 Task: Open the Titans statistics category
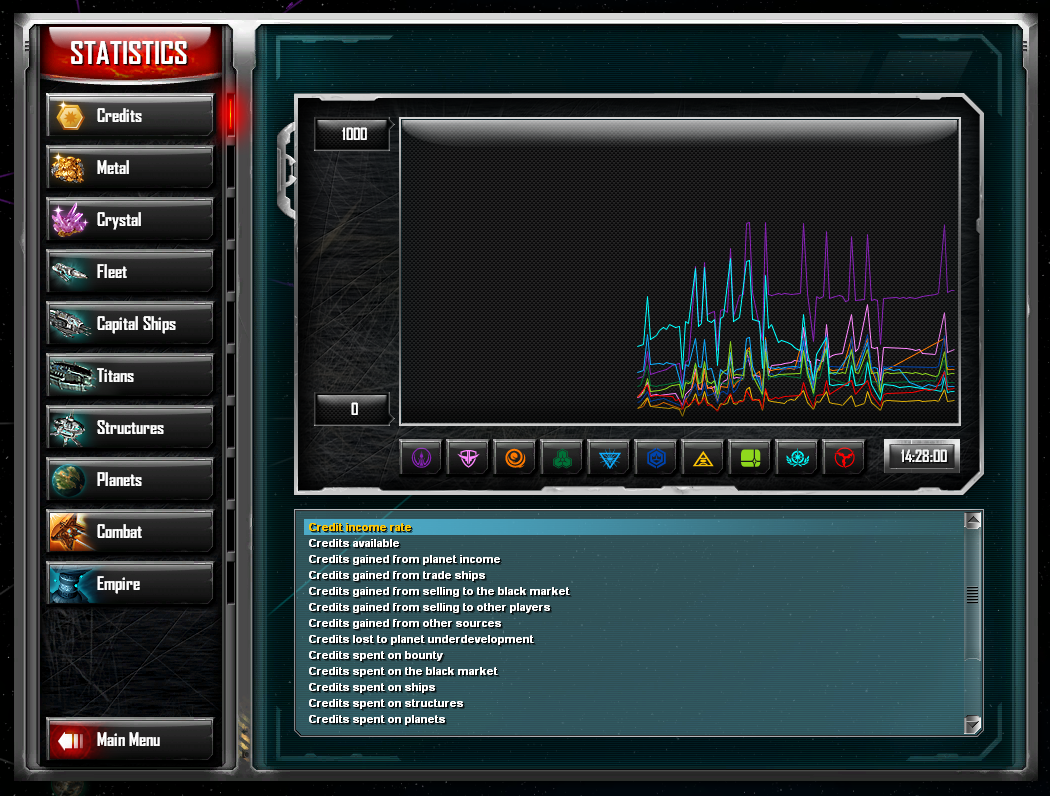click(x=130, y=376)
